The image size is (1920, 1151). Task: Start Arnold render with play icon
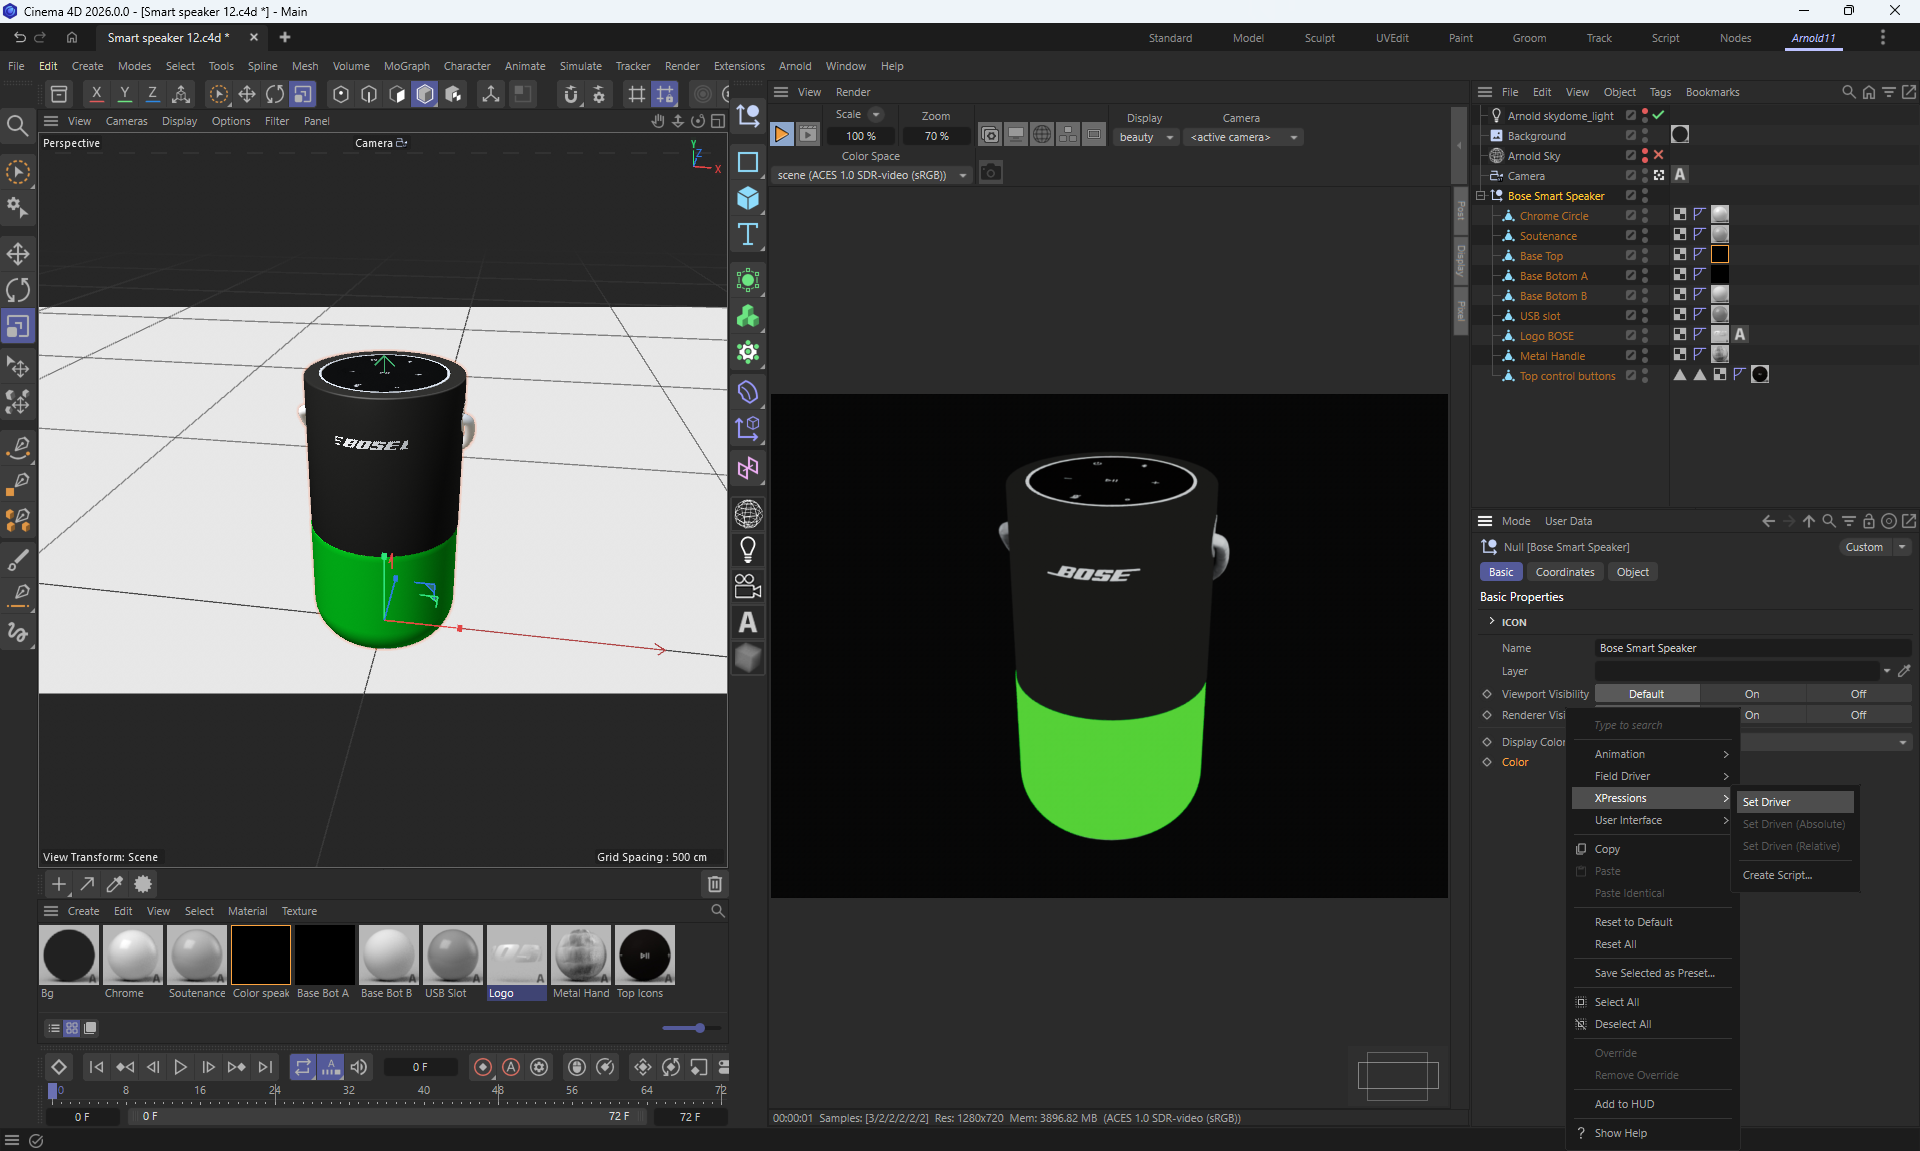tap(781, 135)
